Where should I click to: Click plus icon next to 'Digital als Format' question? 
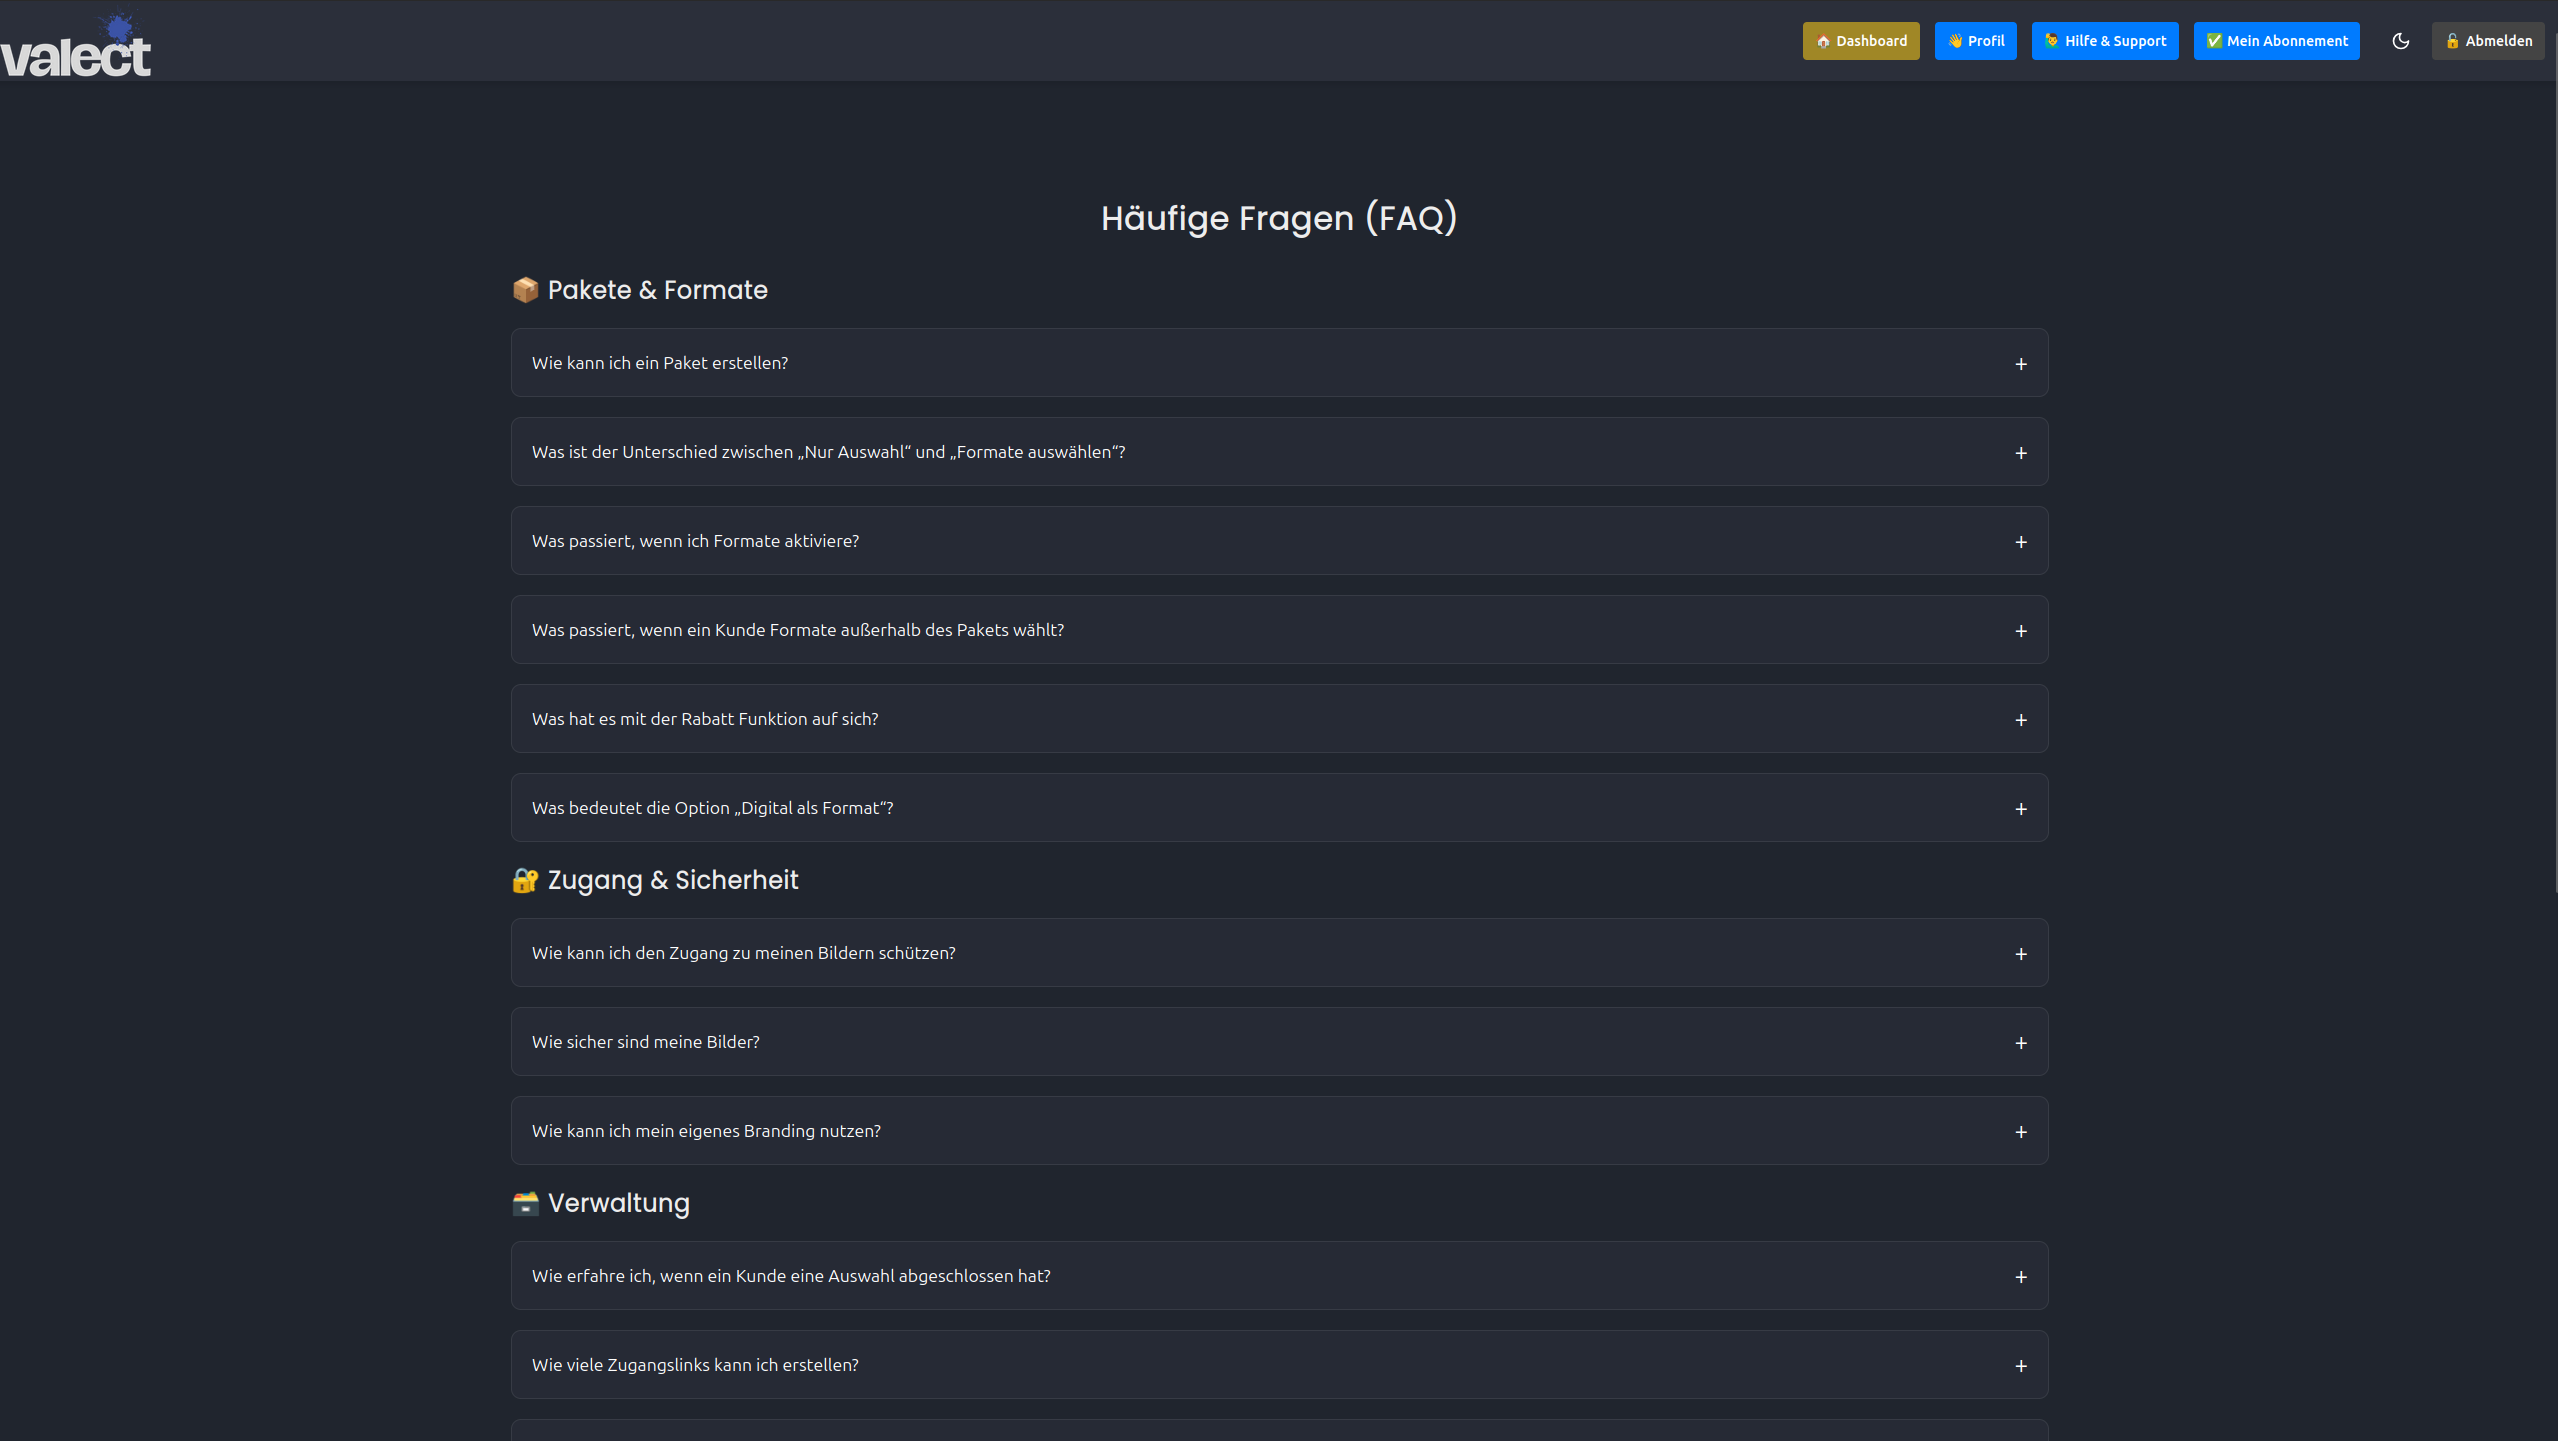[x=2020, y=809]
